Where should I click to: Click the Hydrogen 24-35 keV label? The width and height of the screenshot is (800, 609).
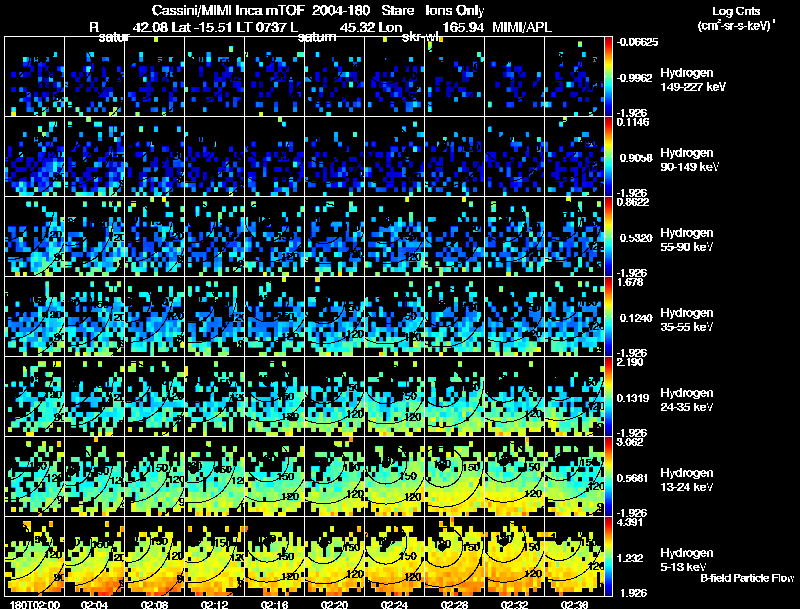[x=686, y=400]
